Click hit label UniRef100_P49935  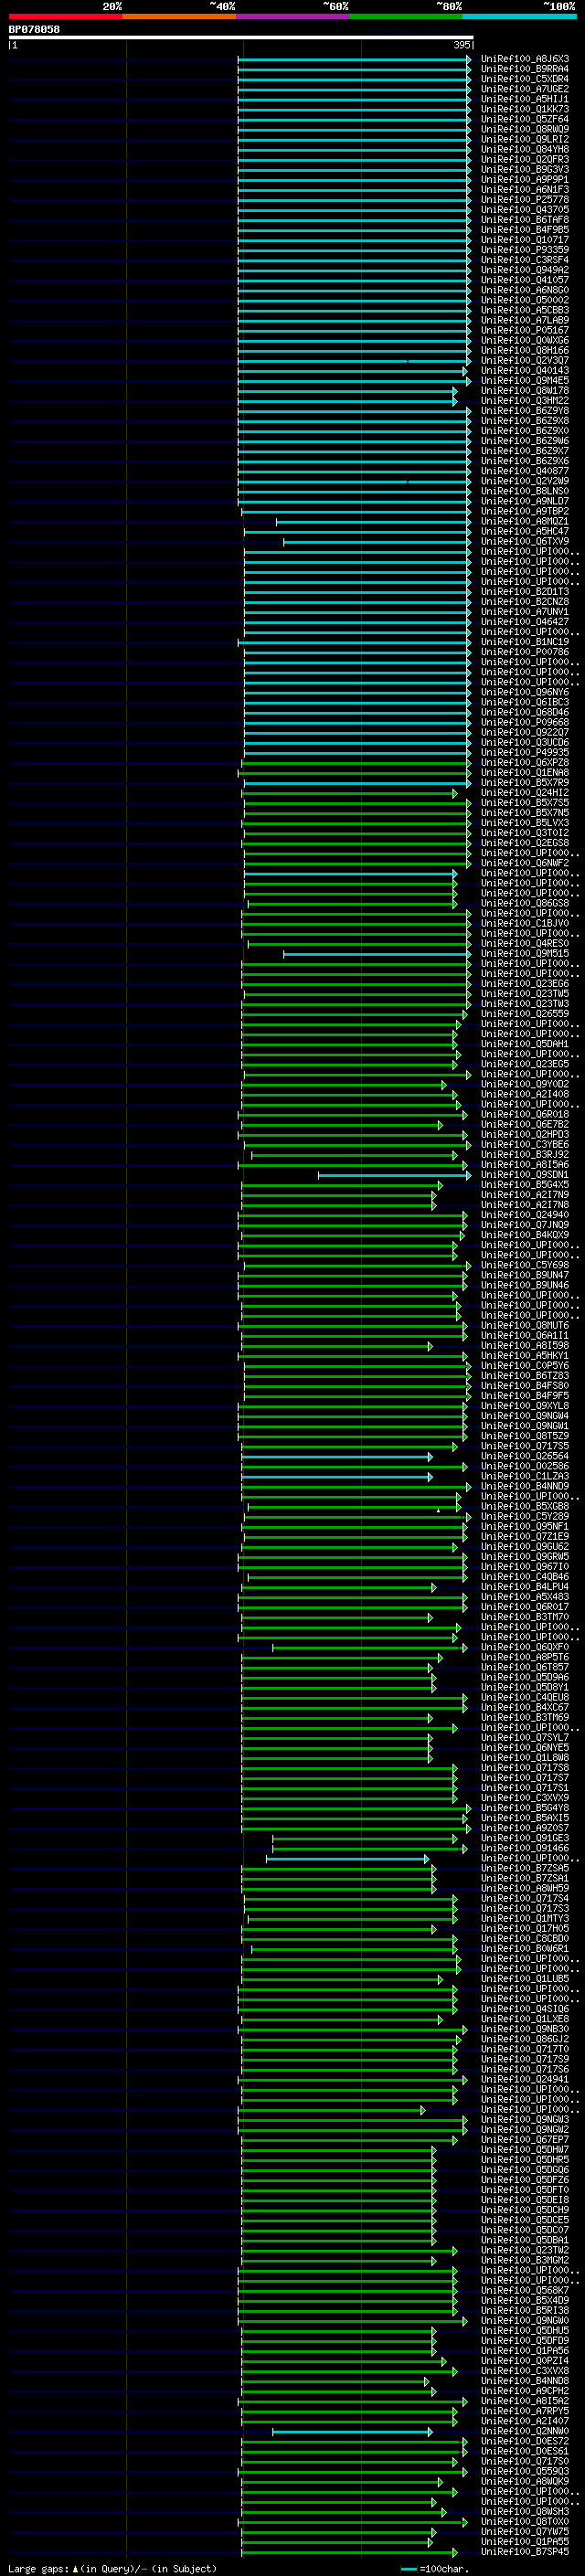click(x=525, y=752)
